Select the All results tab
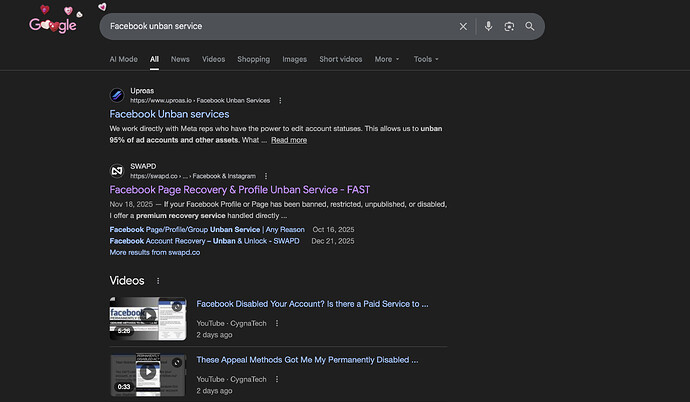This screenshot has height=402, width=690. [154, 59]
